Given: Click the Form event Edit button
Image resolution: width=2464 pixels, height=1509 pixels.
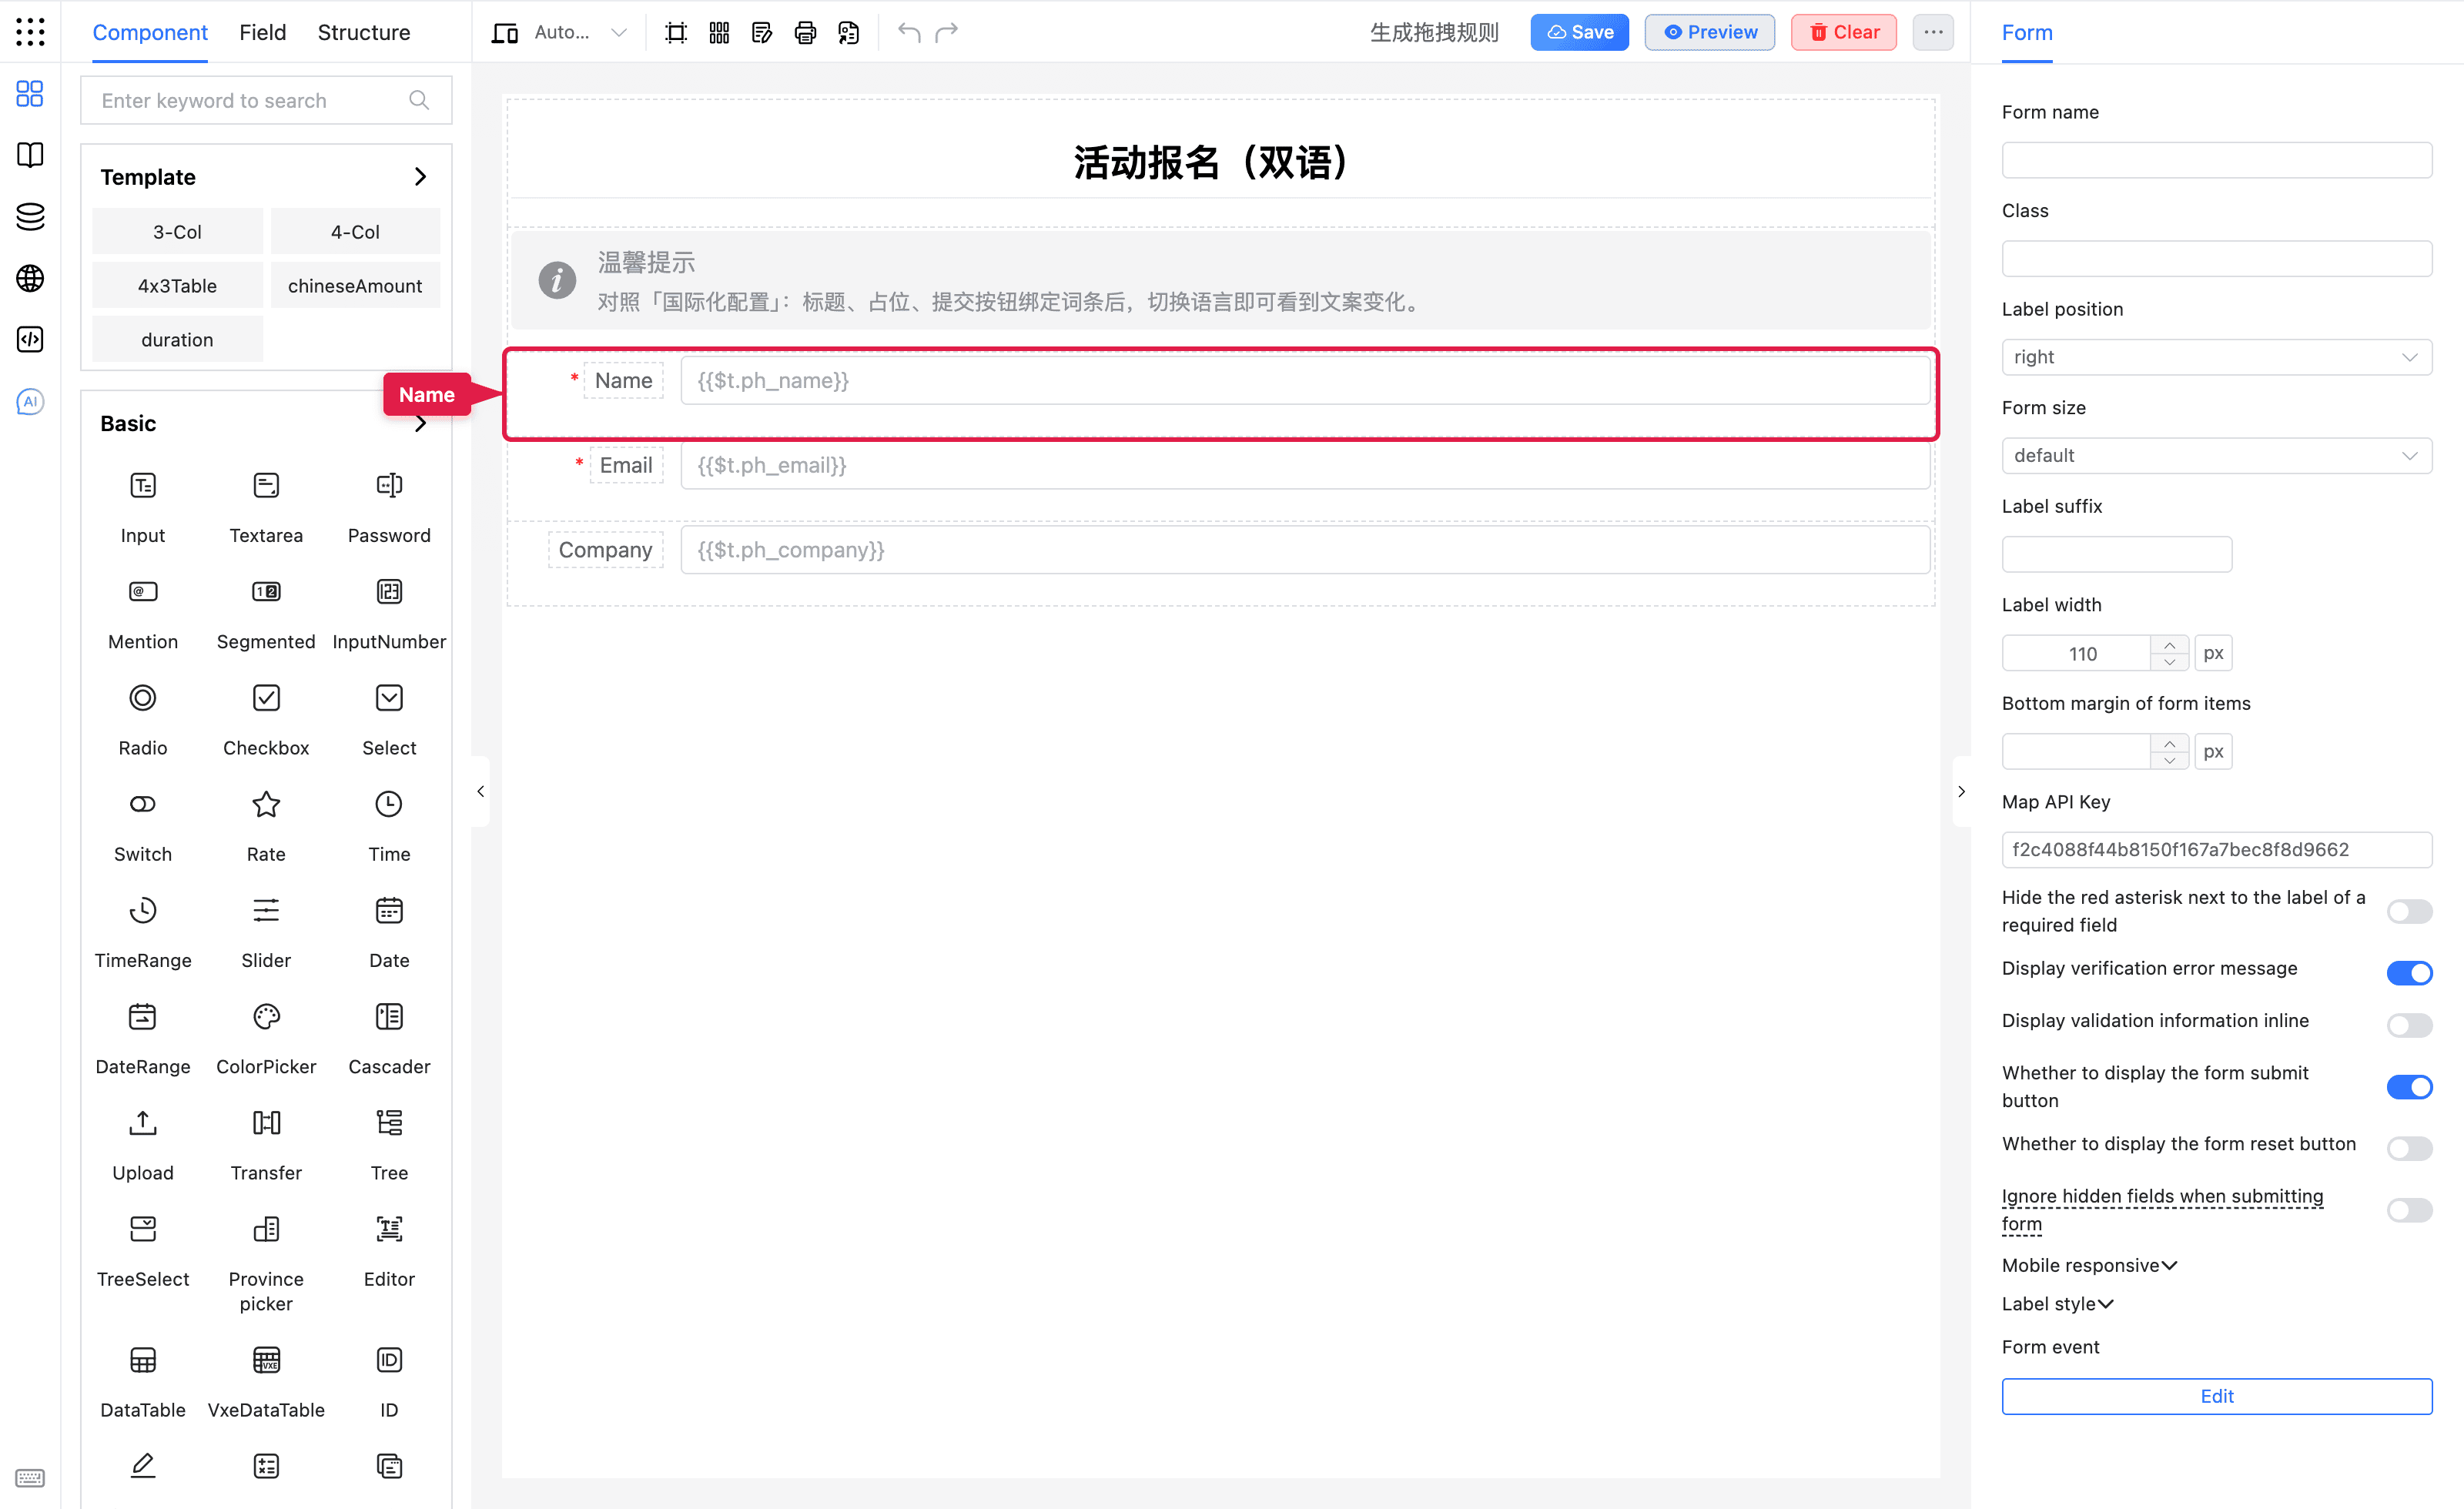Looking at the screenshot, I should click(2216, 1396).
